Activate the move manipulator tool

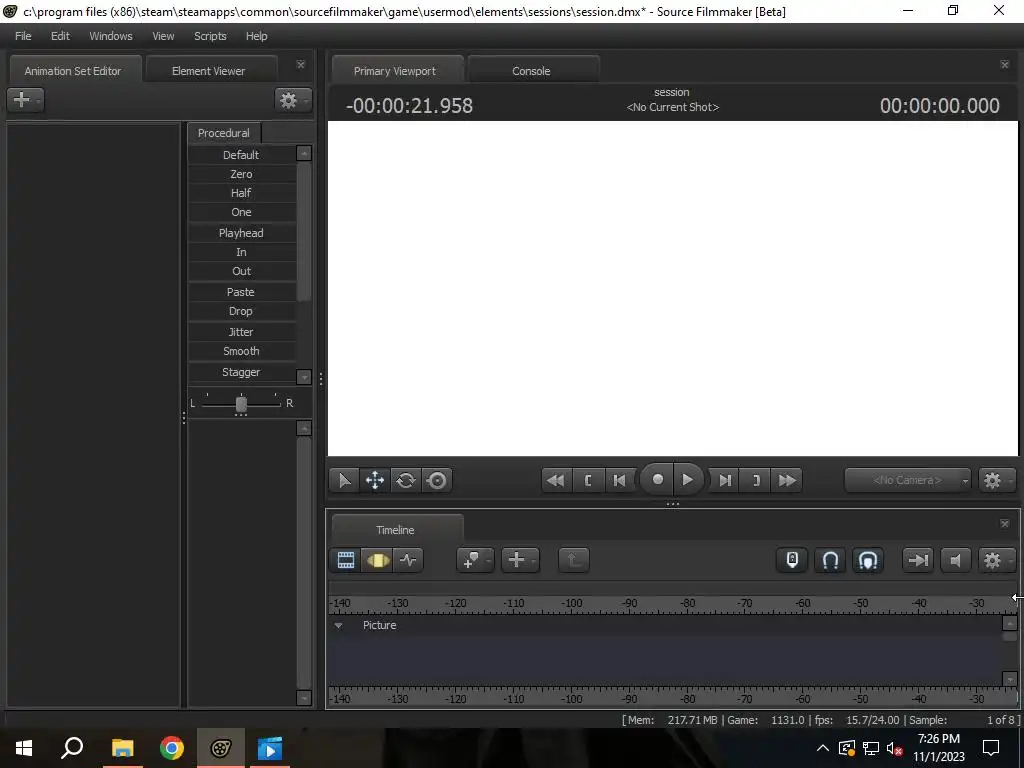(375, 481)
